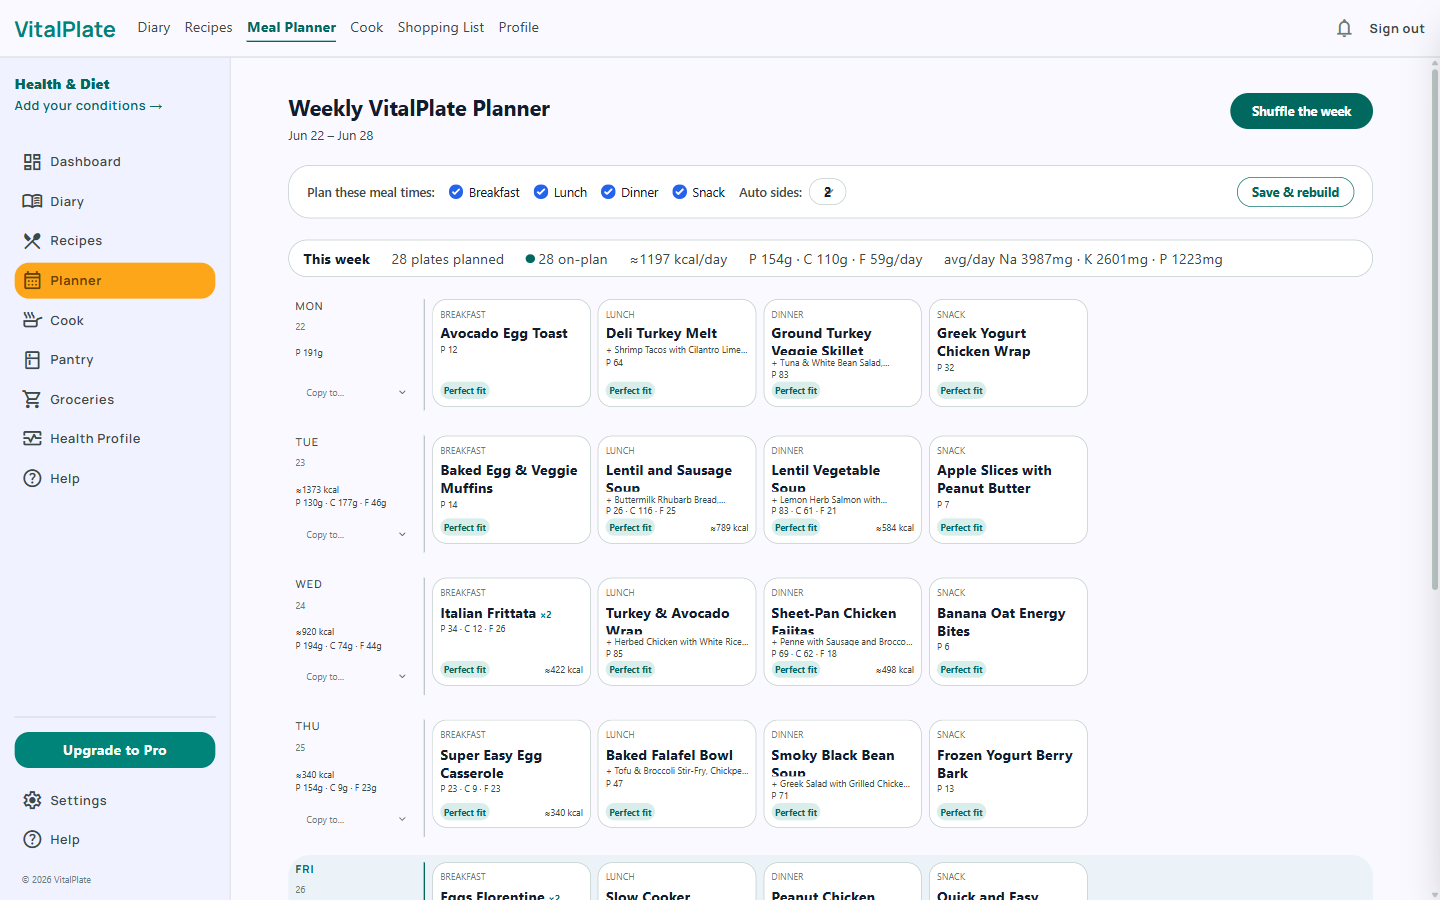Open the Profile top nav tab
This screenshot has height=900, width=1440.
[x=518, y=27]
